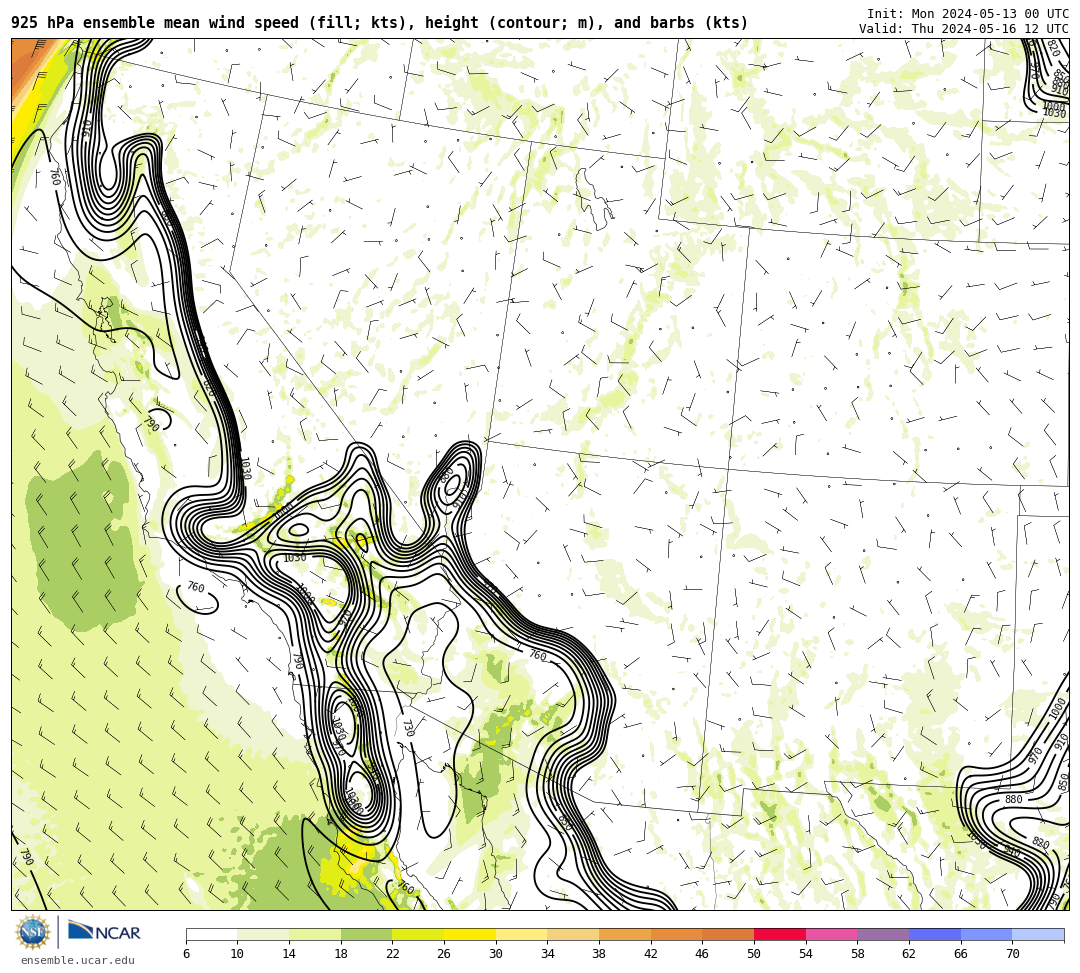Select the Valid: Thu 2024-05-16 12 UTC text

click(964, 28)
